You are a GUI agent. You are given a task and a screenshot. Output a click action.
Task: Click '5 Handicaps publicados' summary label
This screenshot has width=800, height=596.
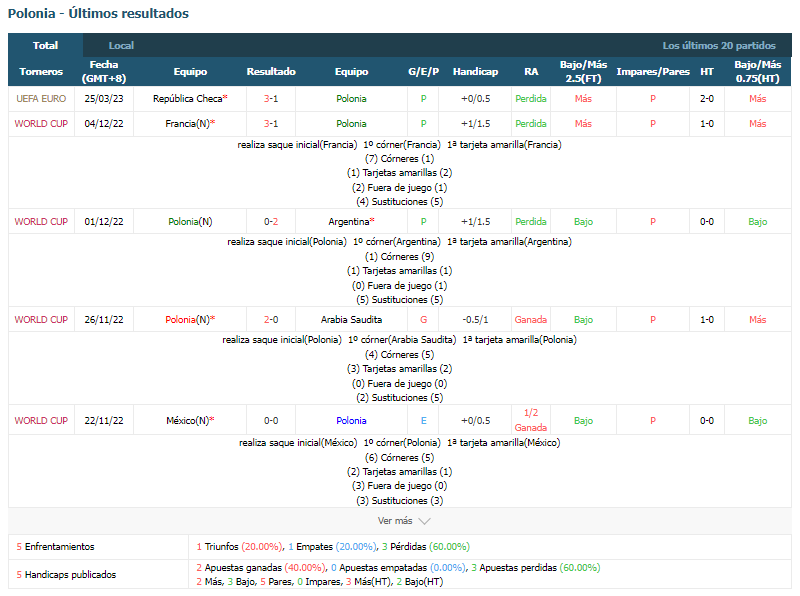coord(66,575)
